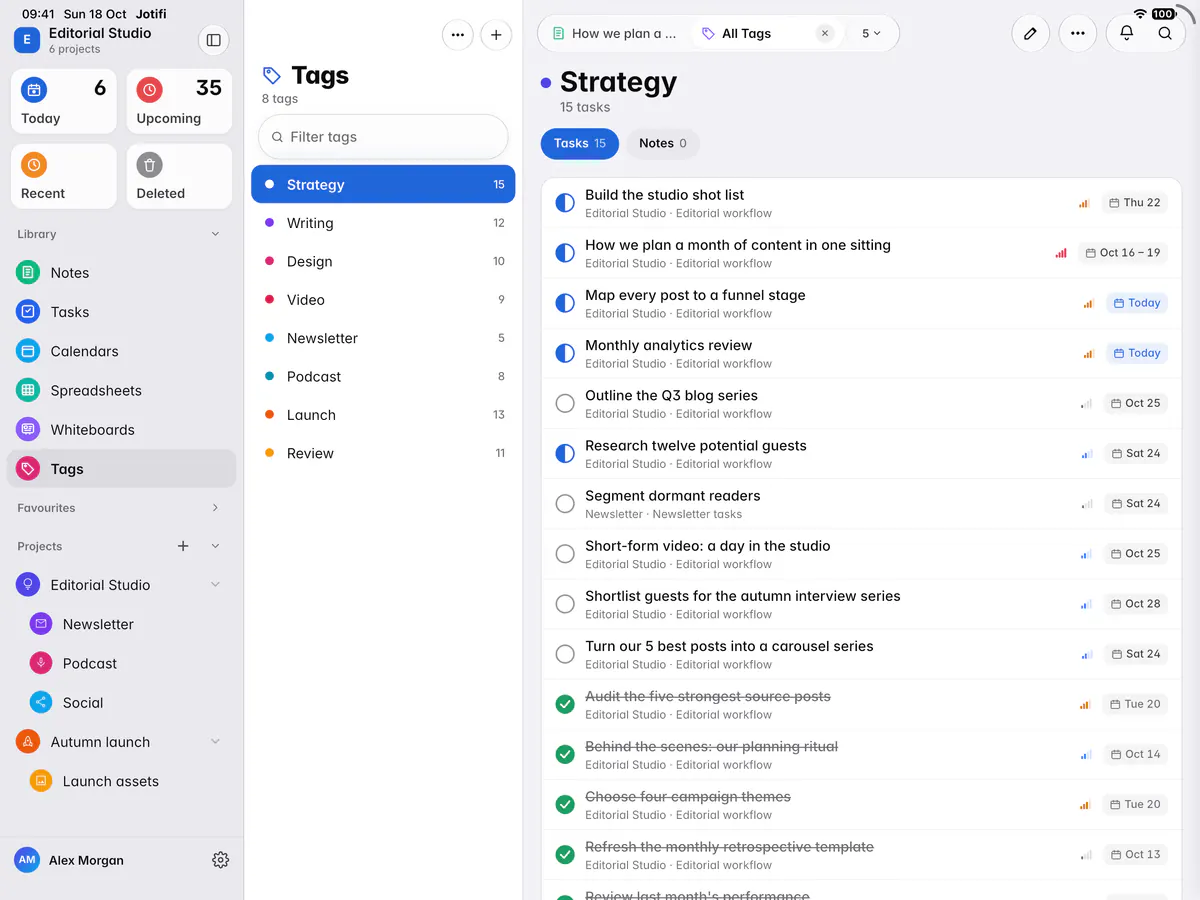Select the Tasks 15 tab
Viewport: 1200px width, 900px height.
580,143
